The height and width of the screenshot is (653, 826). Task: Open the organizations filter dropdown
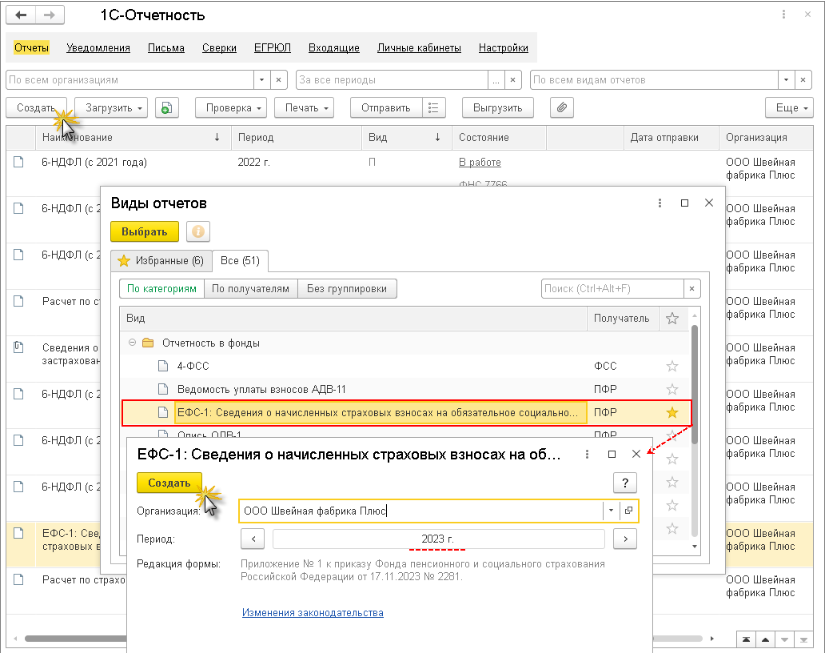click(262, 80)
